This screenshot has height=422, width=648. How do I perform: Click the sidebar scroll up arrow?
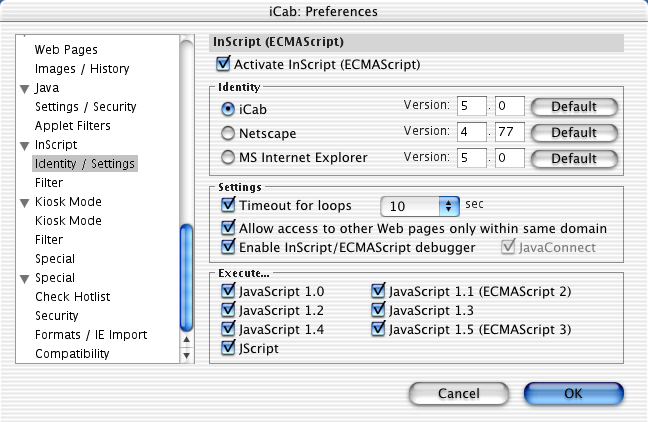pos(187,339)
